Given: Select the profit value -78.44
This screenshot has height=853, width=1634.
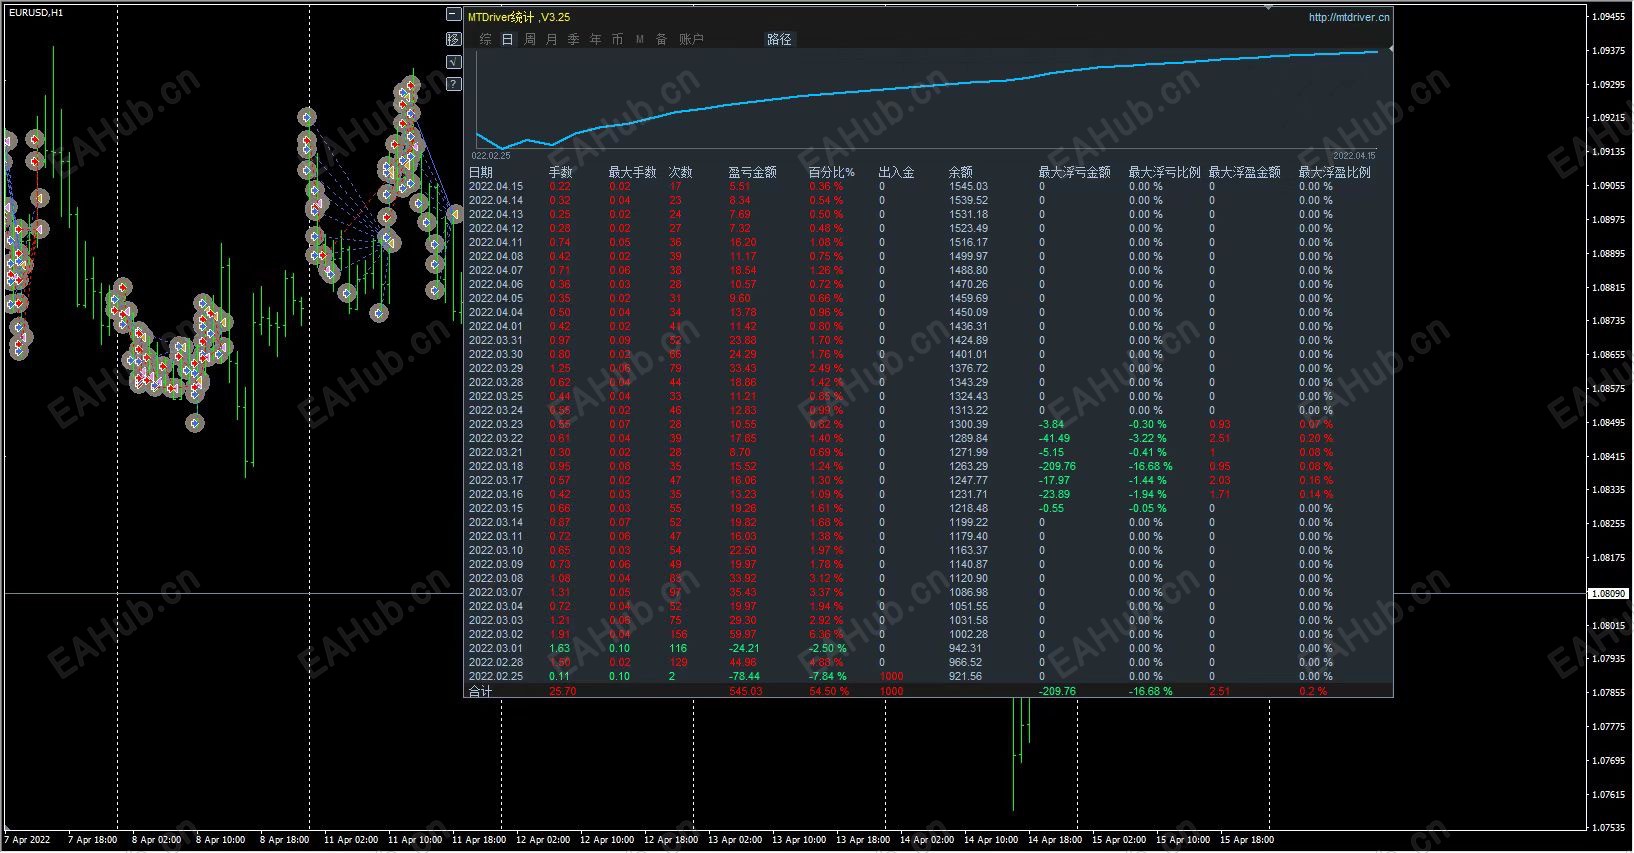Looking at the screenshot, I should [x=745, y=676].
